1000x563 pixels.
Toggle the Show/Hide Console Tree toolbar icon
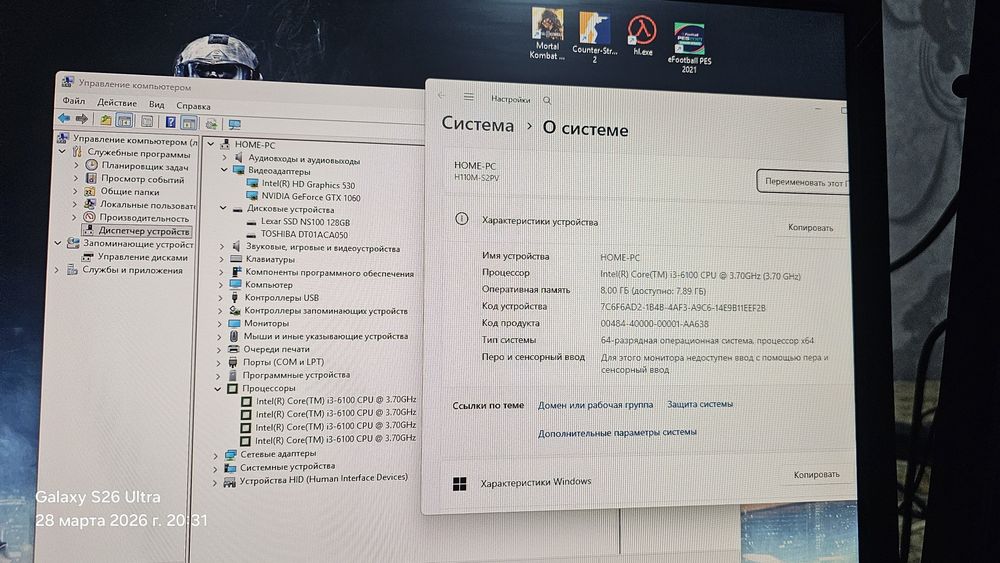(125, 120)
